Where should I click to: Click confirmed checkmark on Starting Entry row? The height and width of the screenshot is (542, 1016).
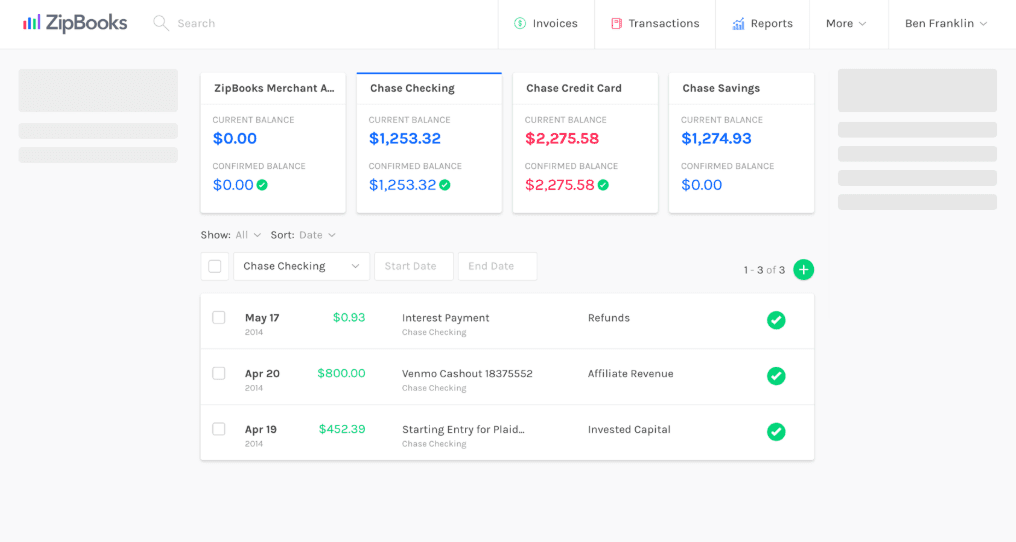(776, 432)
